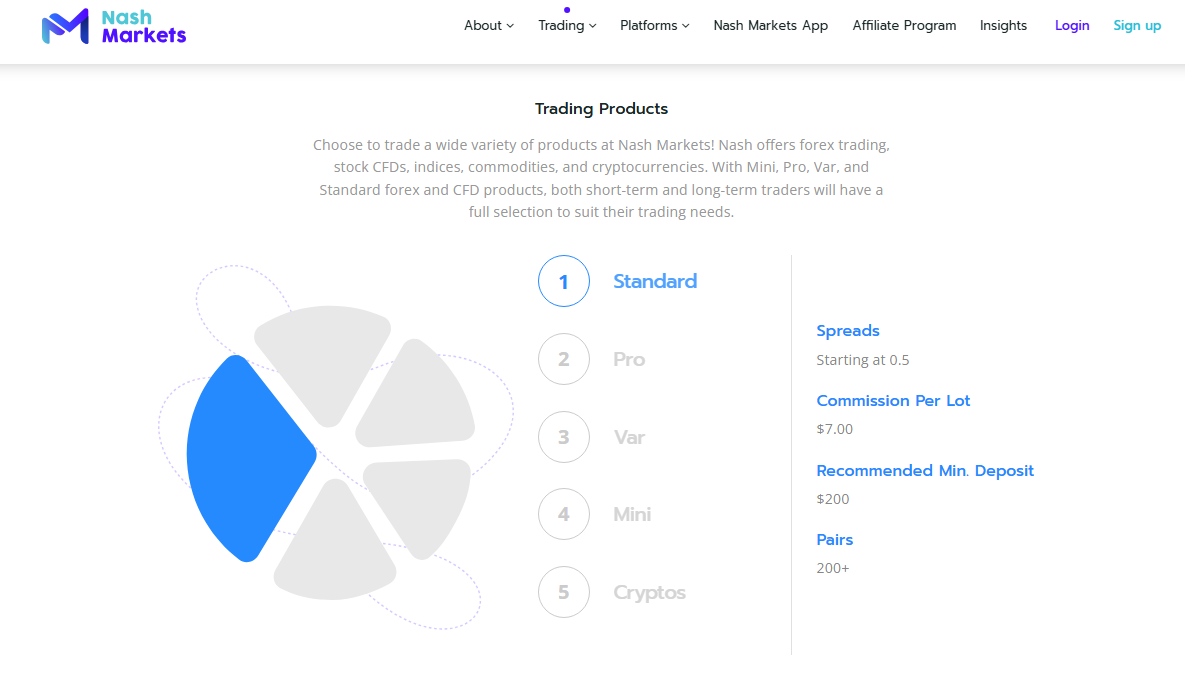Select the number 4 Mini circle
The height and width of the screenshot is (675, 1185).
click(x=564, y=514)
